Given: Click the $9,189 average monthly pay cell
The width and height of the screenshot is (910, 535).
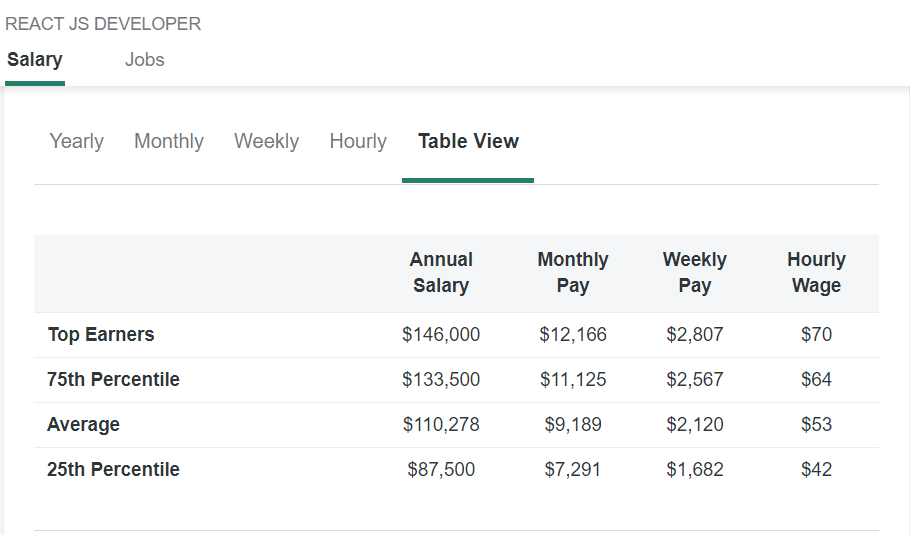Looking at the screenshot, I should (573, 424).
